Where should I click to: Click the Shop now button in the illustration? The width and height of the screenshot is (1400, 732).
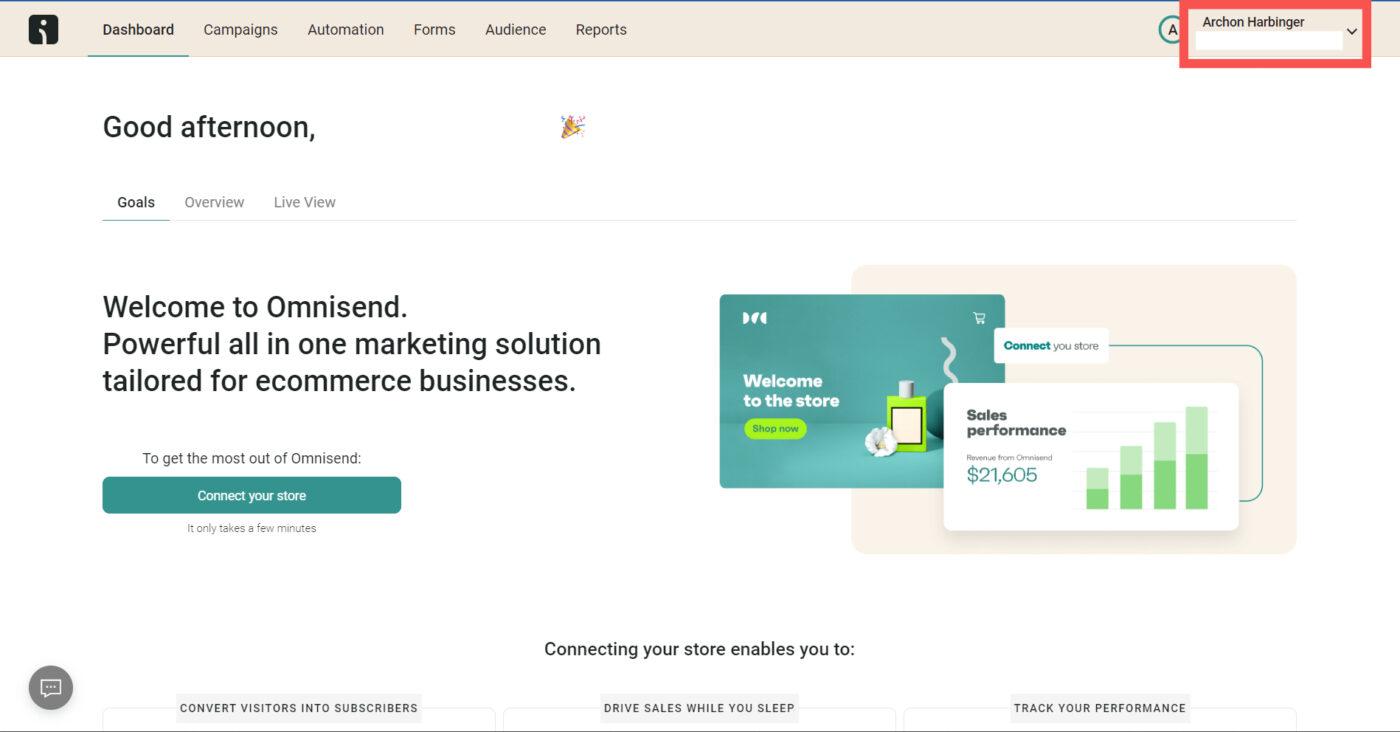(775, 429)
